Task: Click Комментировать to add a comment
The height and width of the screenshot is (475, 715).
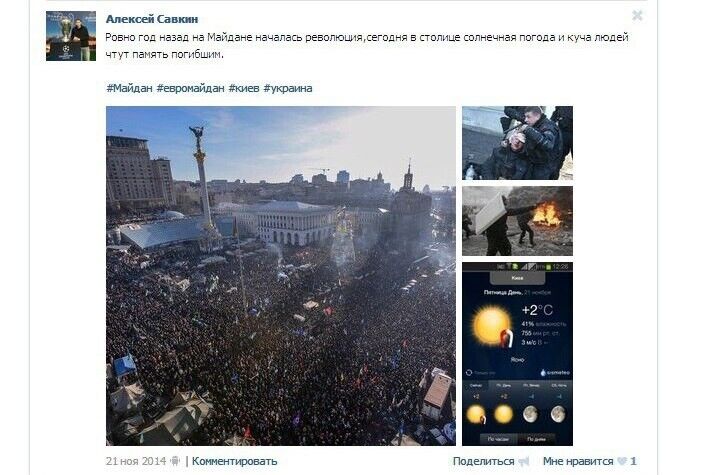Action: tap(234, 461)
